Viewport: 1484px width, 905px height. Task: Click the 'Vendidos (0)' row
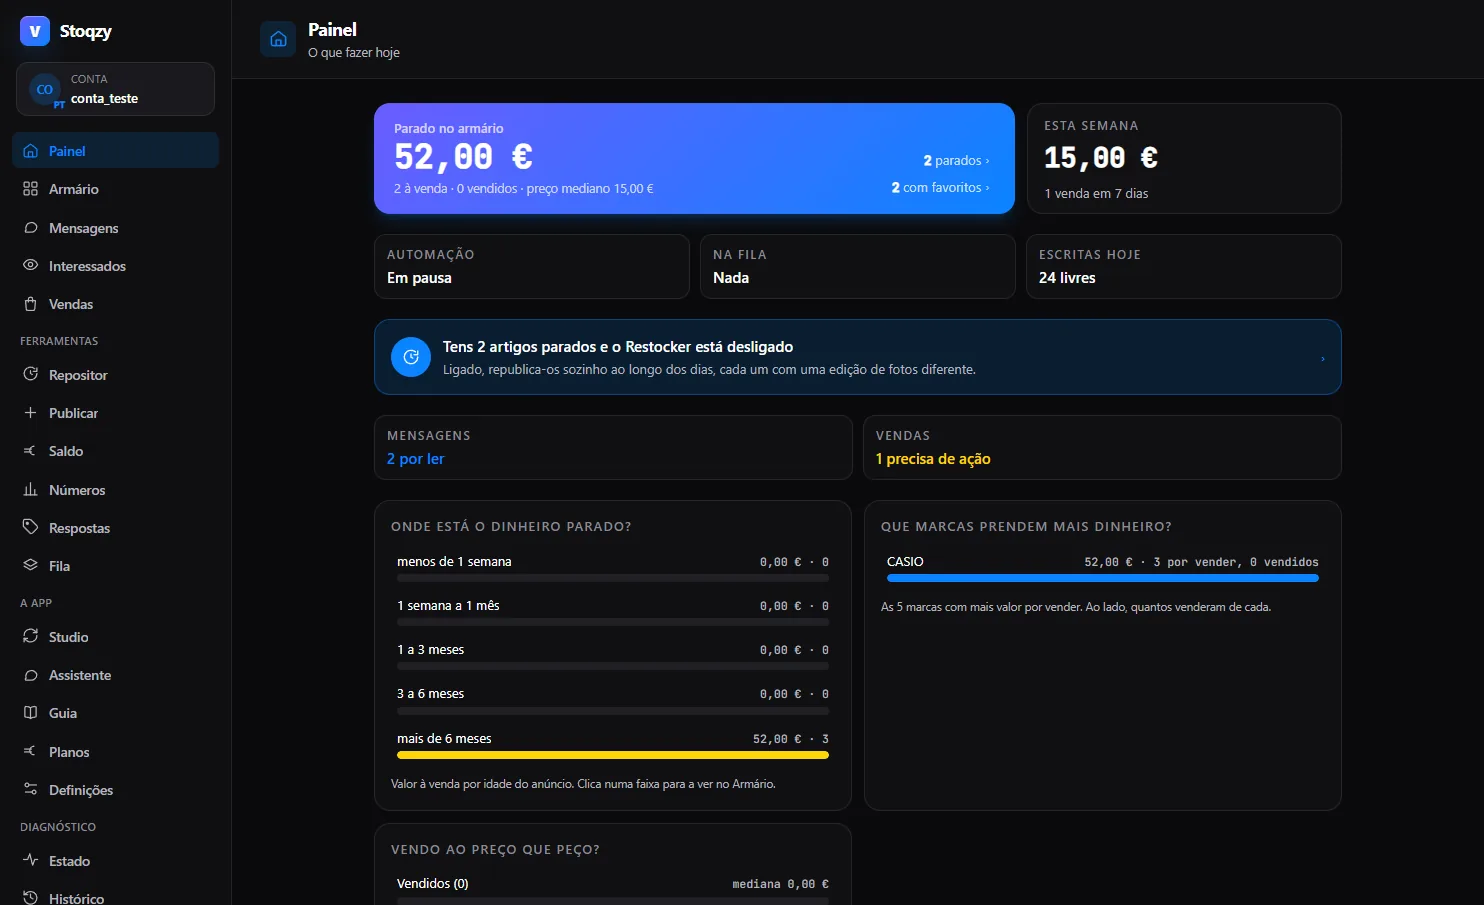pyautogui.click(x=613, y=888)
